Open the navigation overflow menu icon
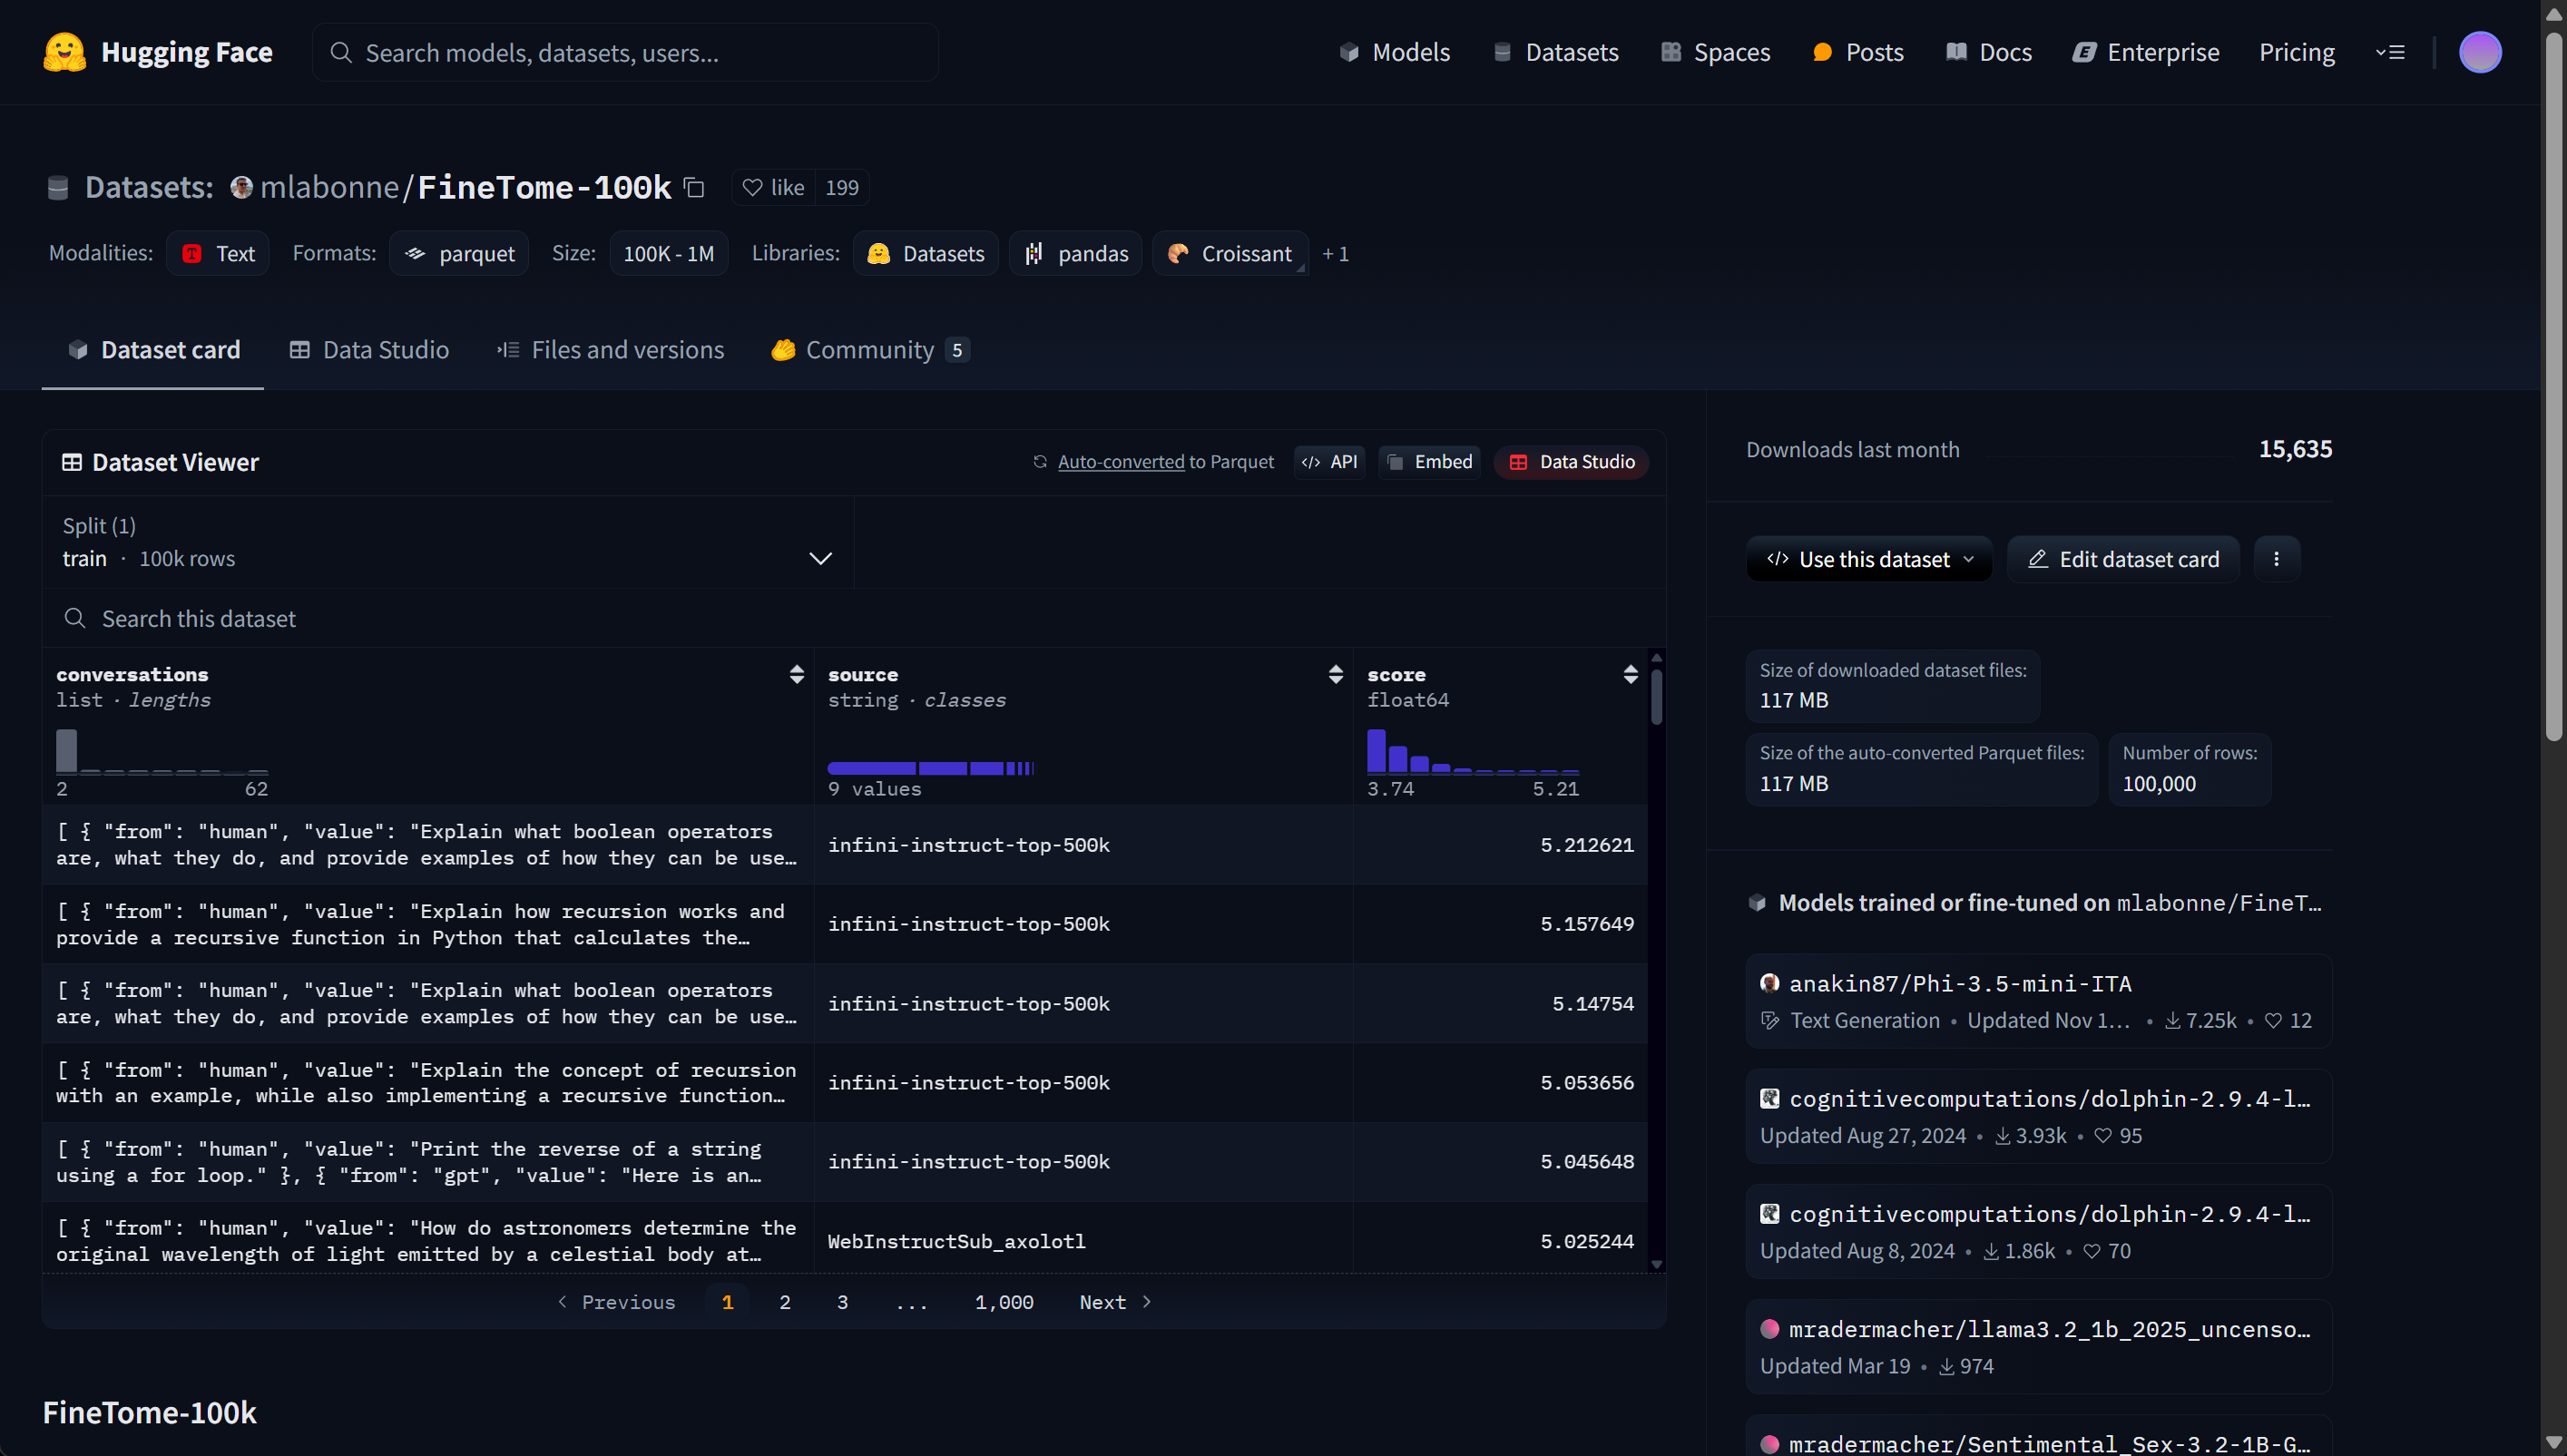This screenshot has height=1456, width=2567. pyautogui.click(x=2390, y=52)
